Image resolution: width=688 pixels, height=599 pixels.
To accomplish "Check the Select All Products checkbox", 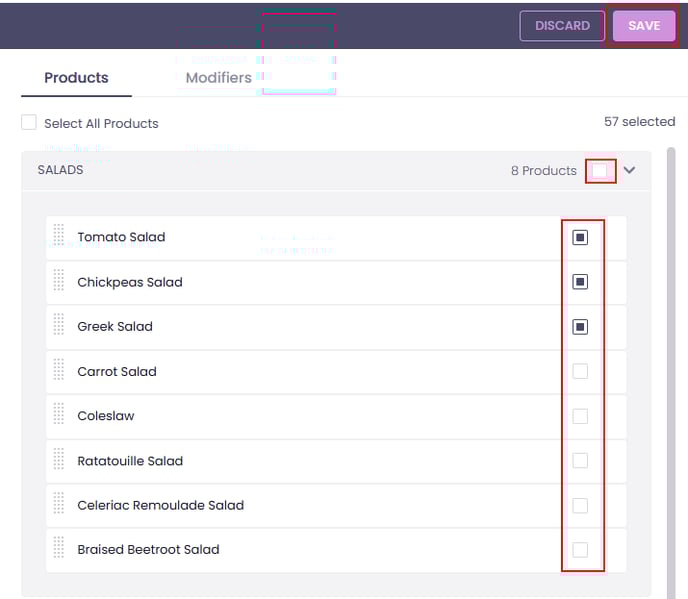I will coord(29,123).
